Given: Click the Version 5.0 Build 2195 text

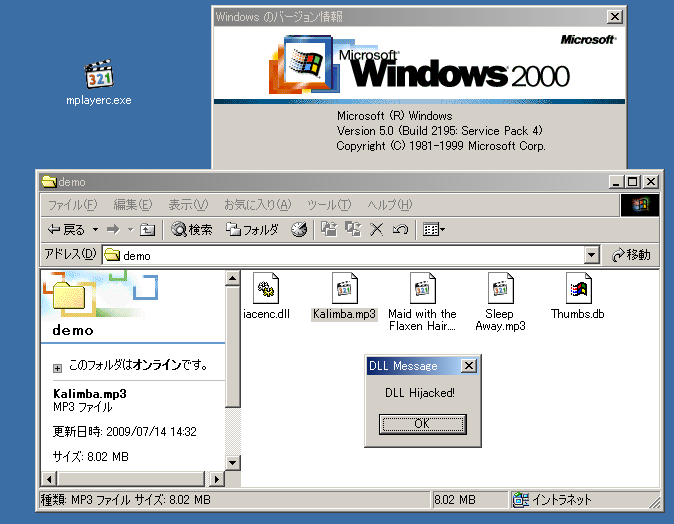Looking at the screenshot, I should click(439, 131).
